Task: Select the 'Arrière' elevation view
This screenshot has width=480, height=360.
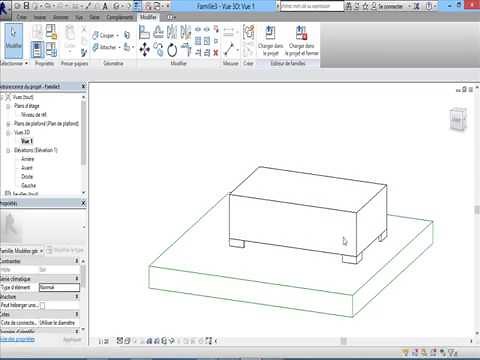Action: (x=28, y=159)
